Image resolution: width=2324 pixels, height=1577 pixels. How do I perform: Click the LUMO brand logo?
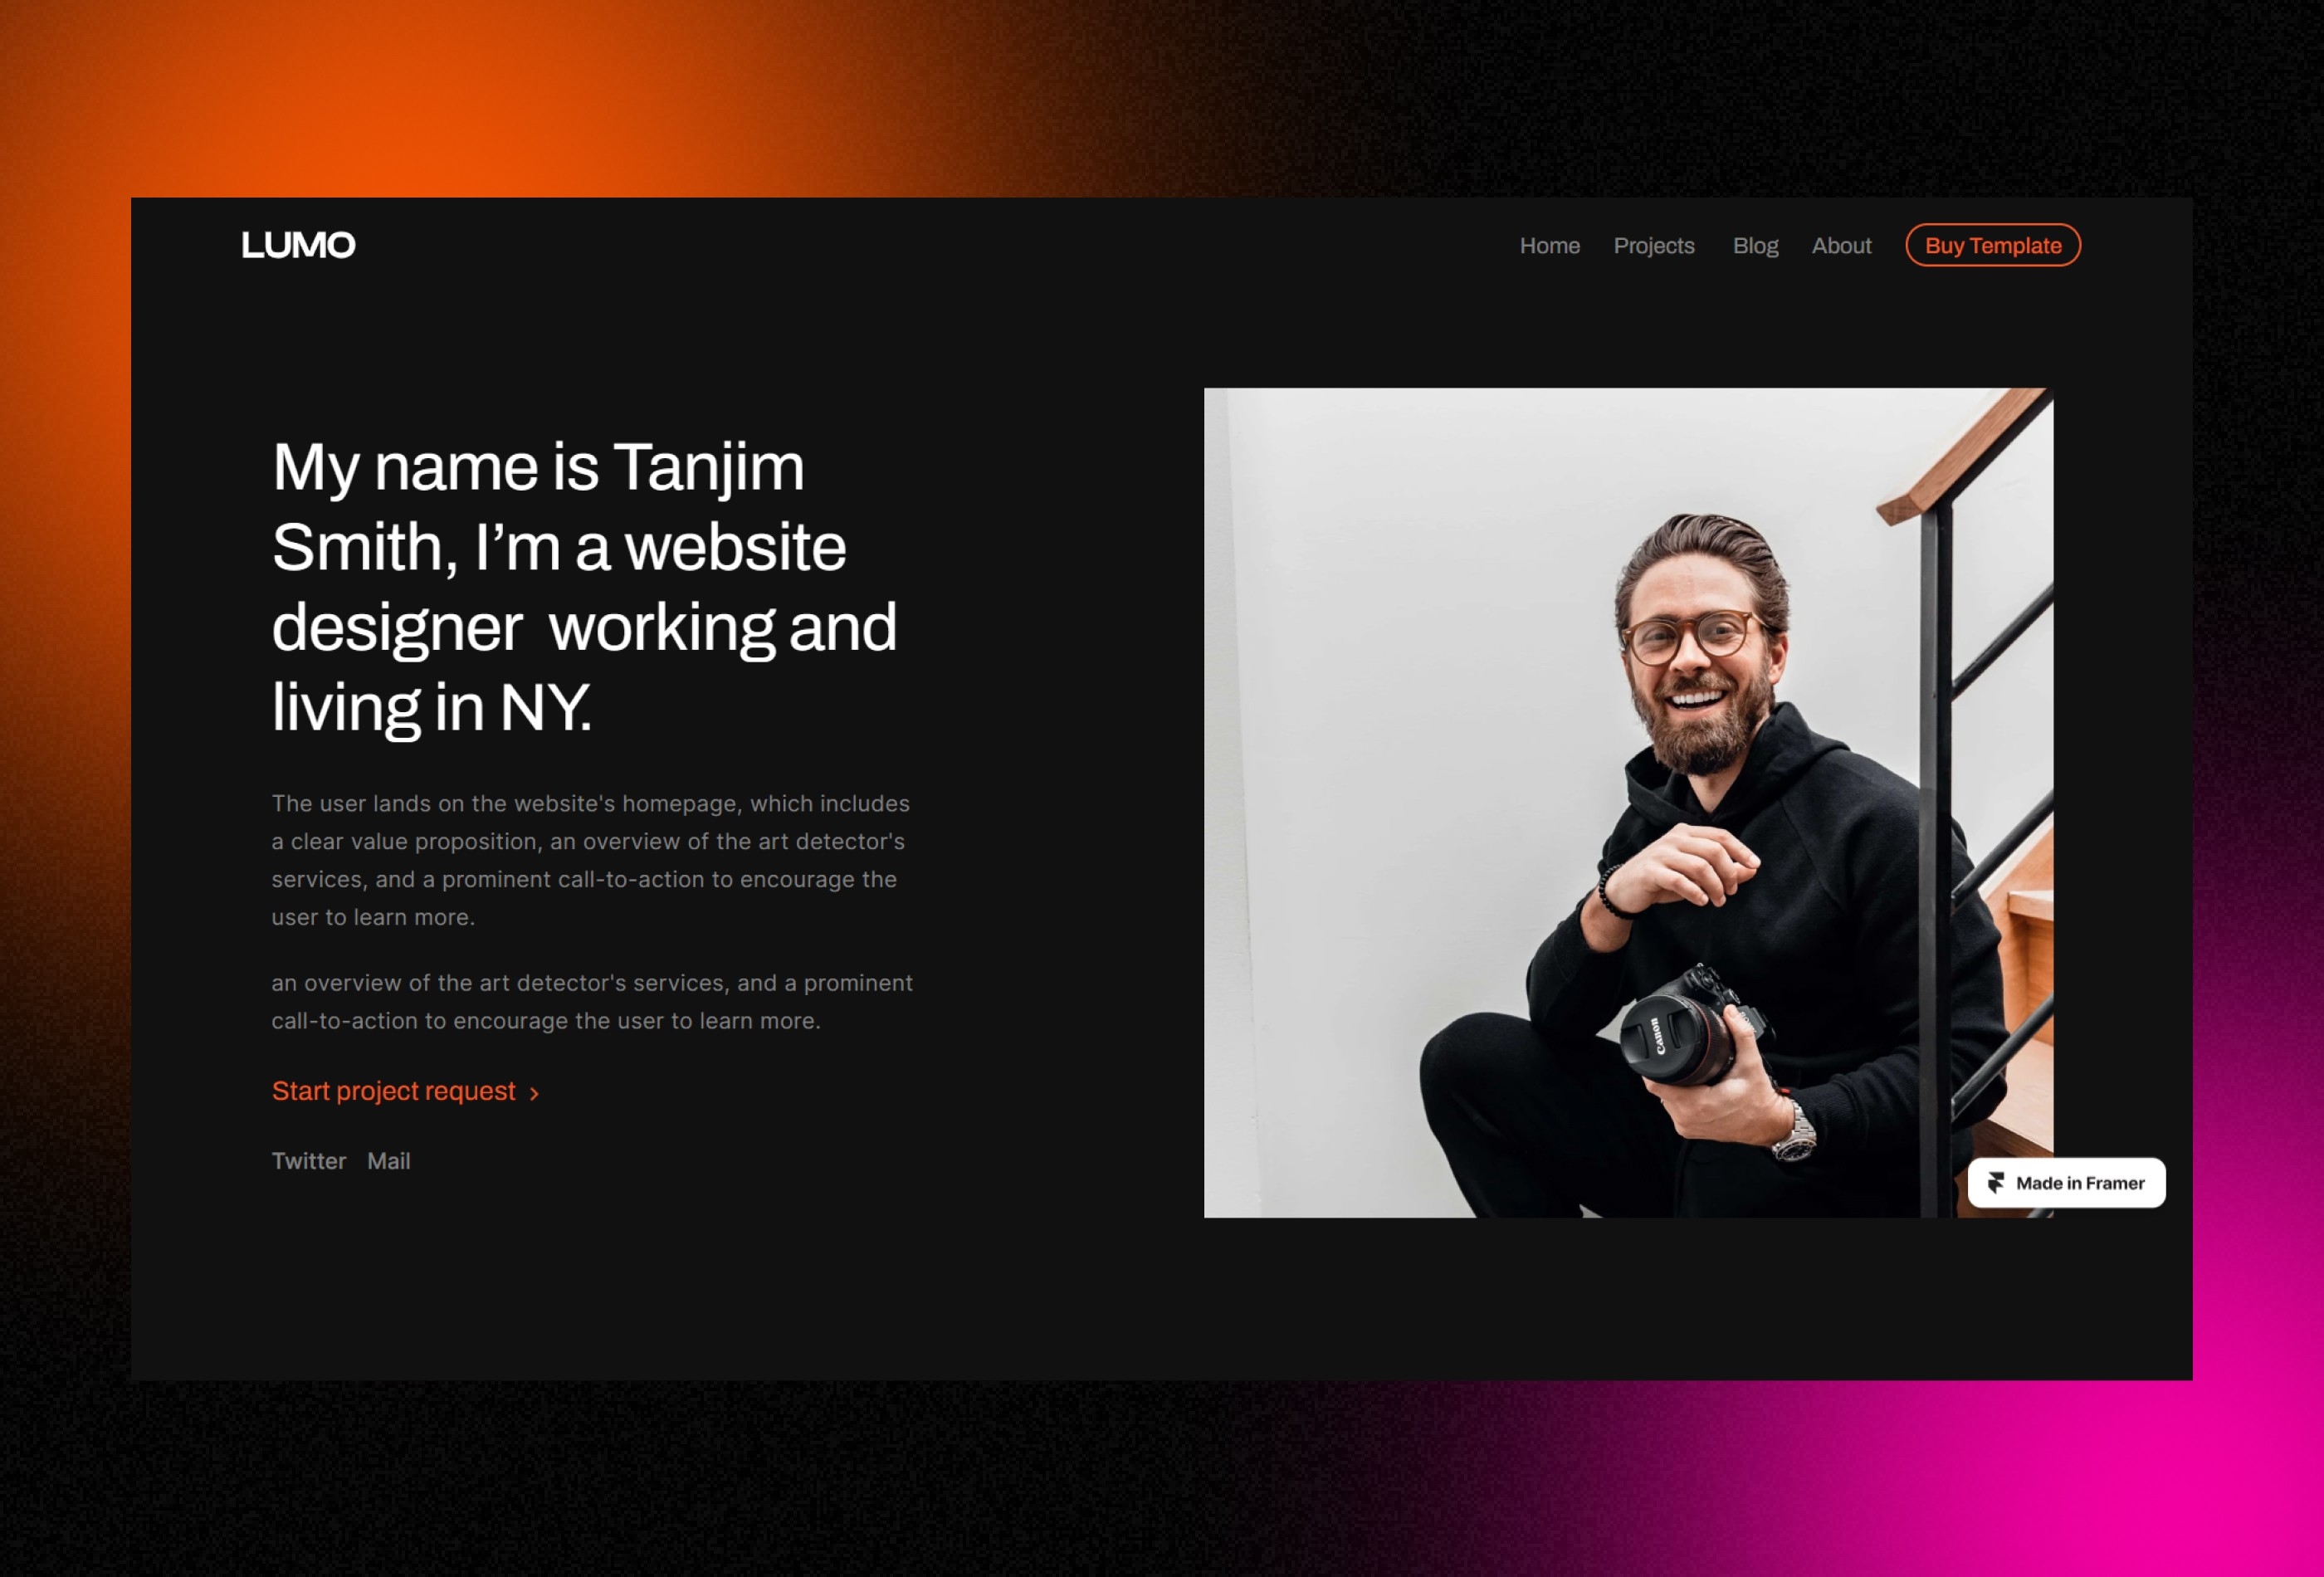click(299, 245)
